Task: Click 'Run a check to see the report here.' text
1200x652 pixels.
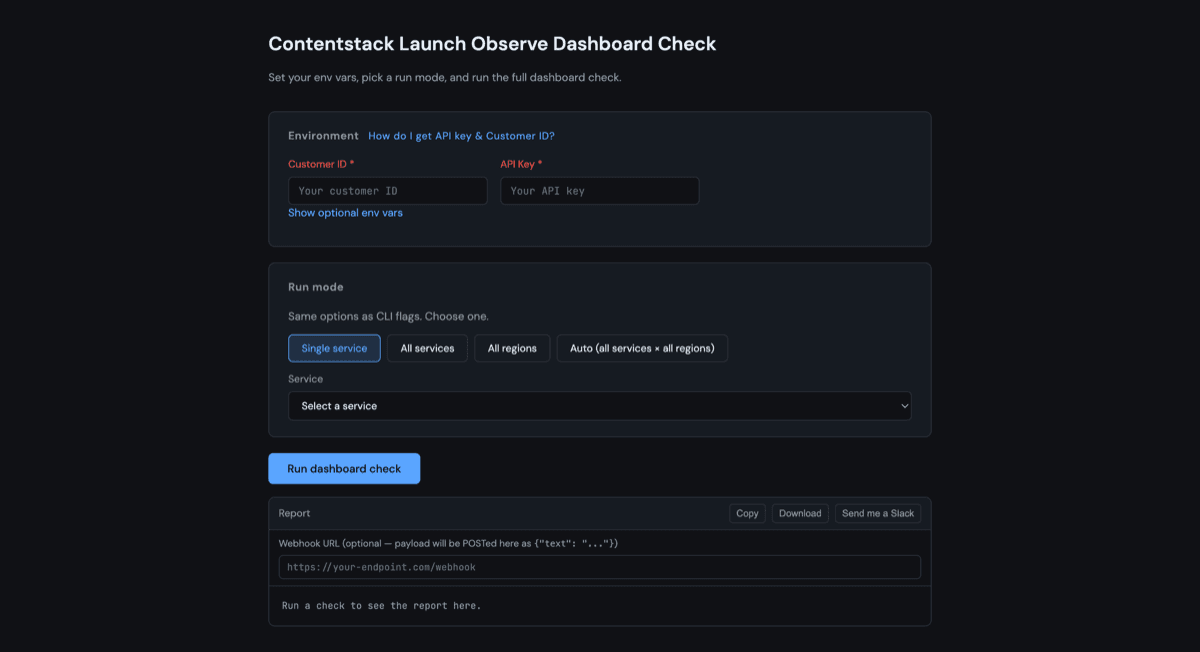Action: pyautogui.click(x=381, y=606)
